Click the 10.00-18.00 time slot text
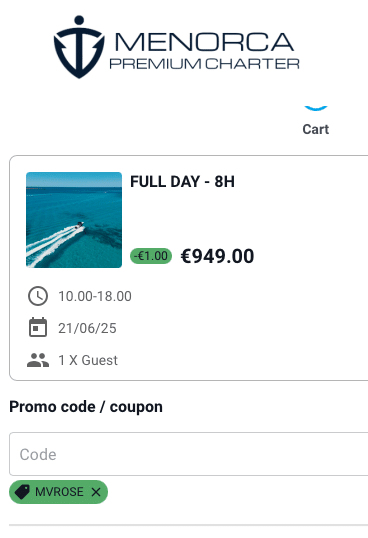The height and width of the screenshot is (538, 368). click(x=95, y=296)
